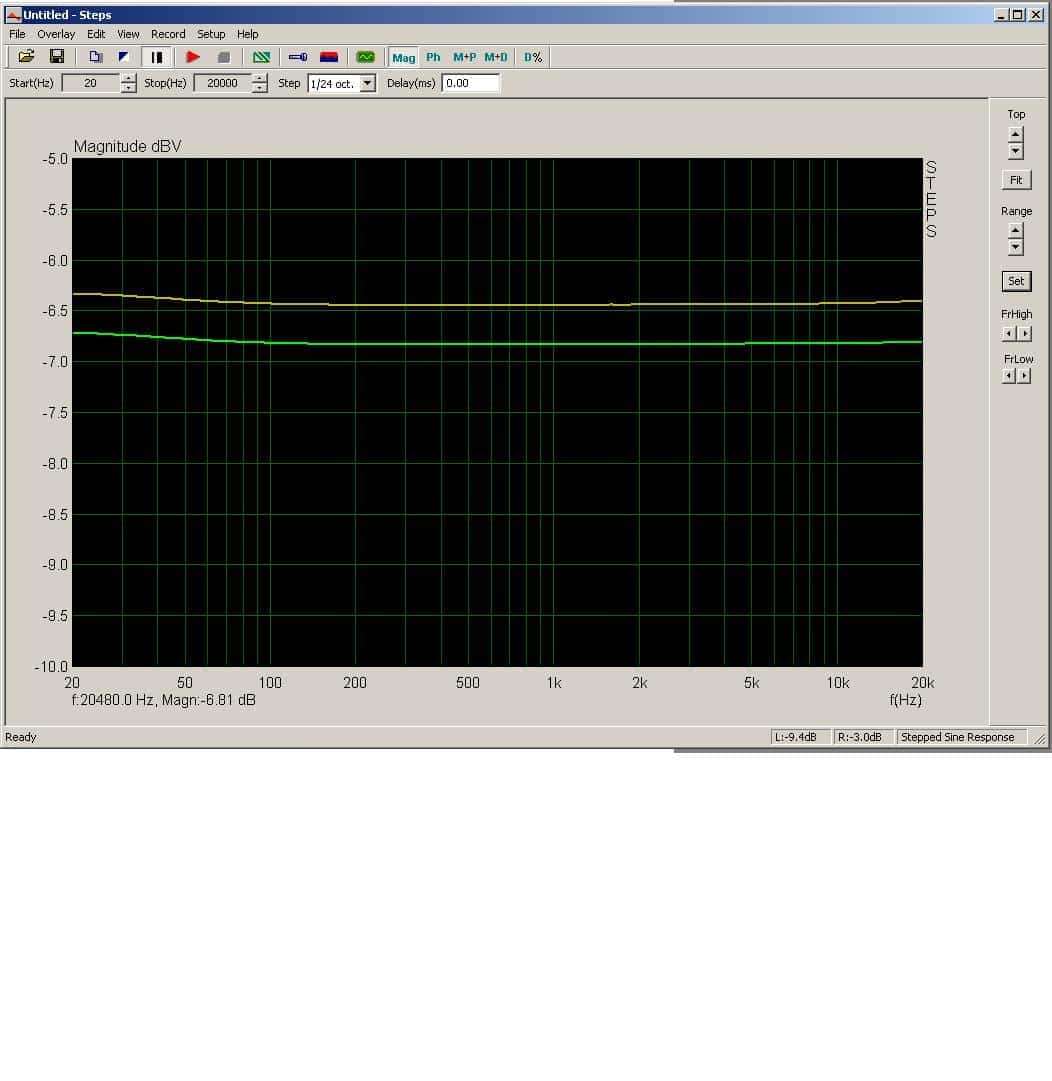
Task: Click the green oscilloscope waveform icon
Action: click(365, 57)
